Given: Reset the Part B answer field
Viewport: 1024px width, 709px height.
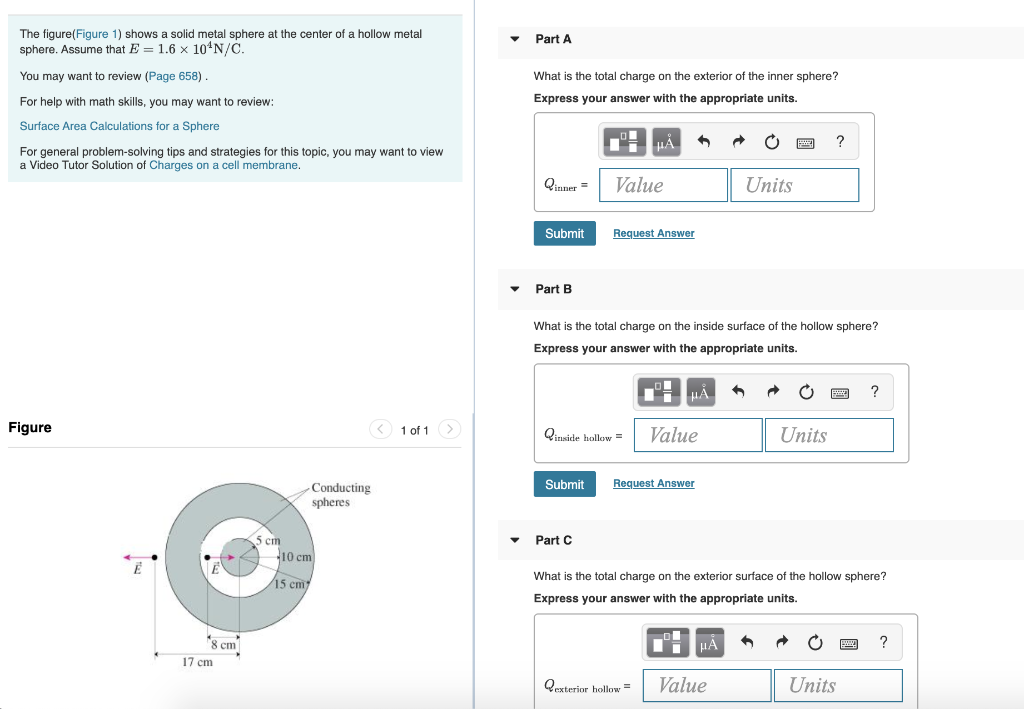Looking at the screenshot, I should 807,392.
